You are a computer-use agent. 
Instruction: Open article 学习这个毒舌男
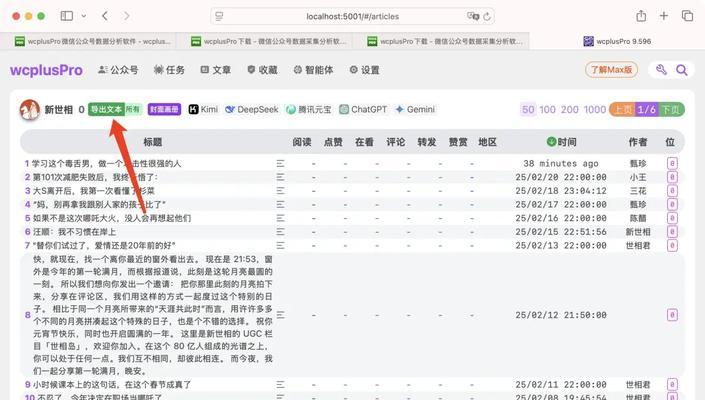pos(107,164)
